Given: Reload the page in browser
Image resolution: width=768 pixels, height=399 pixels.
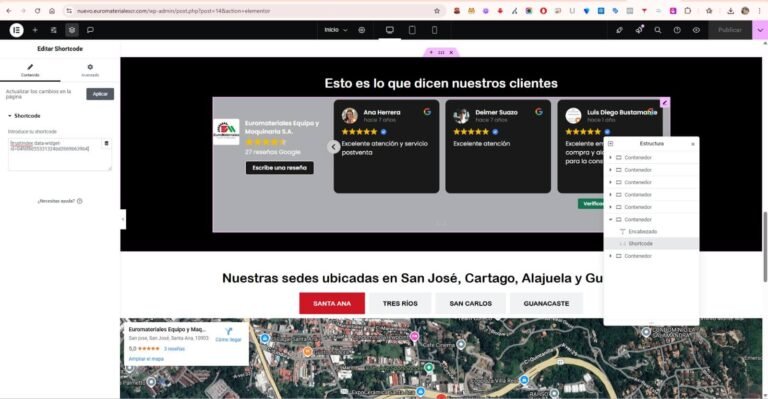Looking at the screenshot, I should [x=37, y=11].
